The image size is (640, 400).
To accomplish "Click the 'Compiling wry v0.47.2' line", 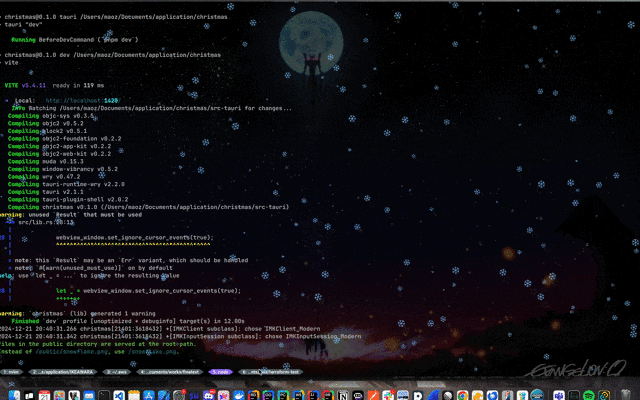I will pyautogui.click(x=44, y=177).
